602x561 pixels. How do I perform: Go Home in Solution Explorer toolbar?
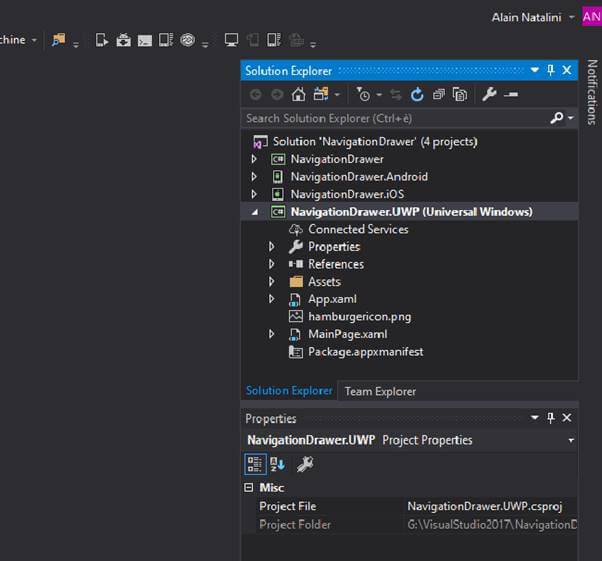[x=298, y=94]
